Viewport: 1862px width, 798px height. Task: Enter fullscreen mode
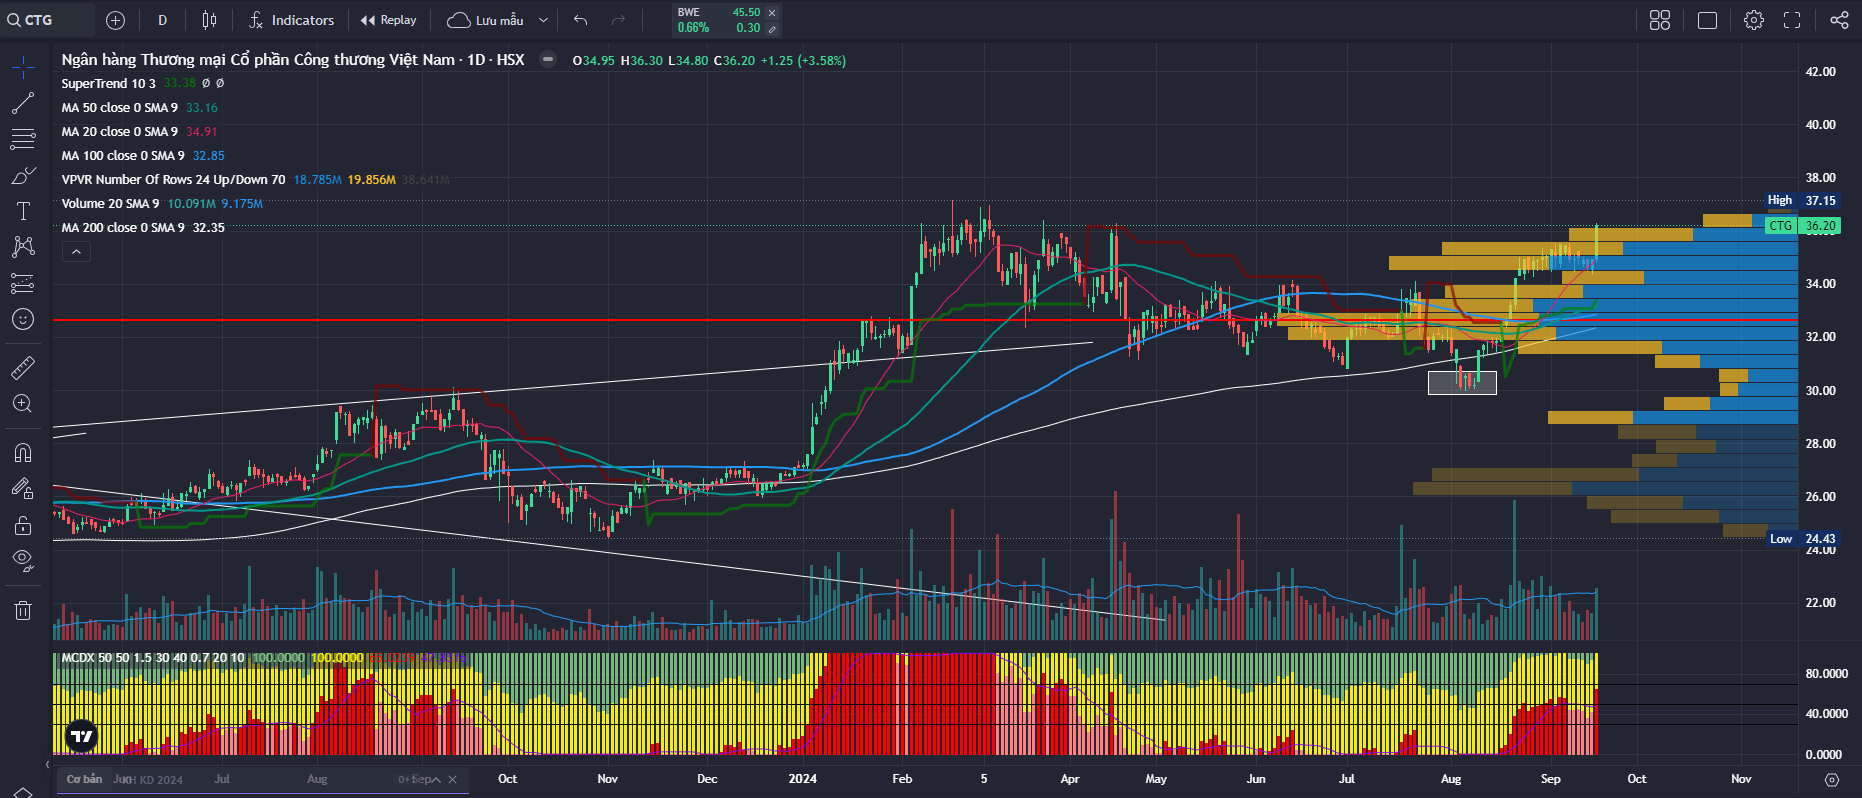(1792, 20)
